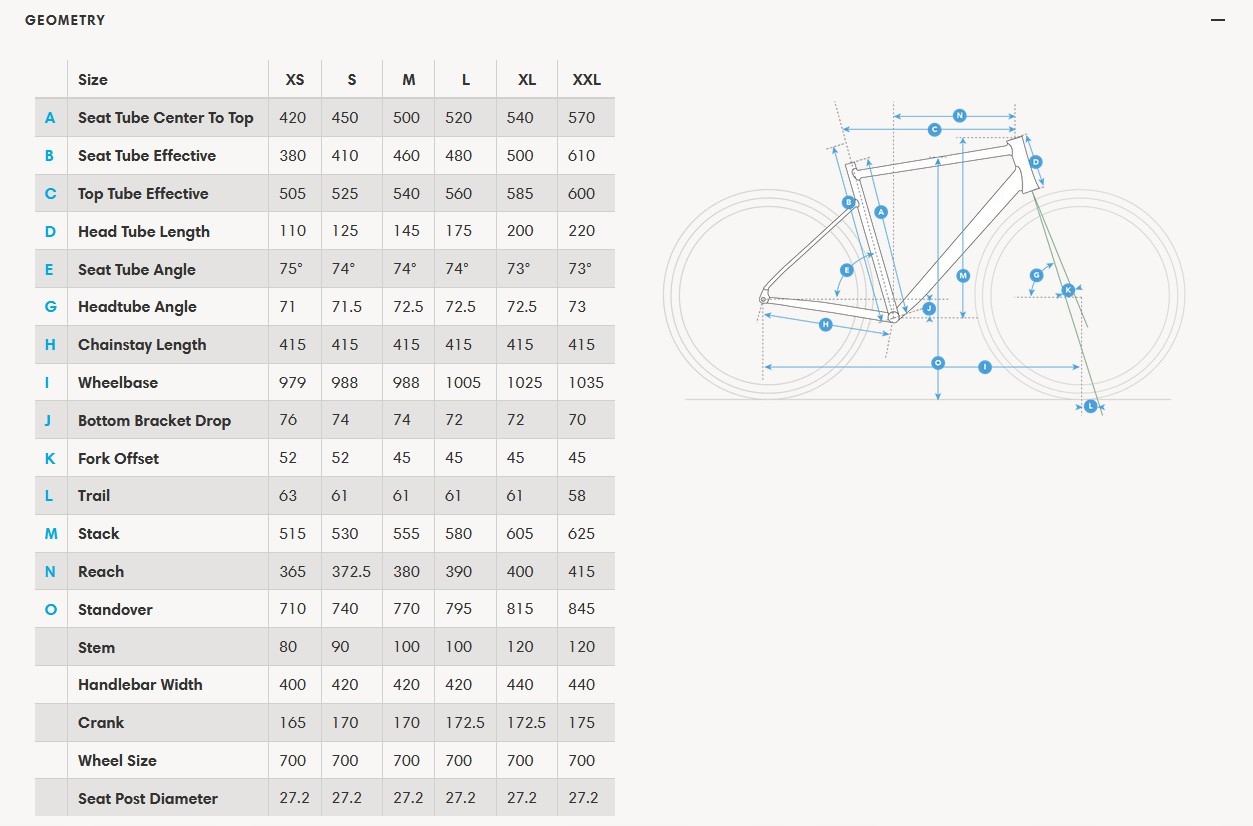Click the L trail marker near ground
Image resolution: width=1253 pixels, height=826 pixels.
coord(1090,406)
